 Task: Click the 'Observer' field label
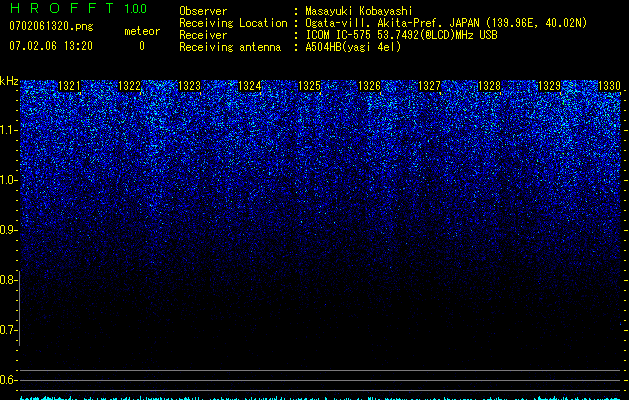click(203, 11)
